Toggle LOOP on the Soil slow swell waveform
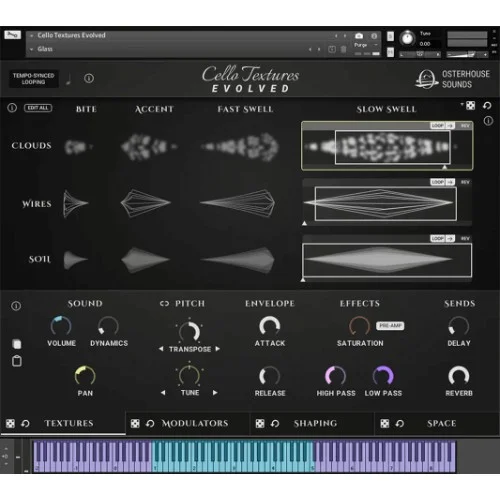 pos(438,239)
